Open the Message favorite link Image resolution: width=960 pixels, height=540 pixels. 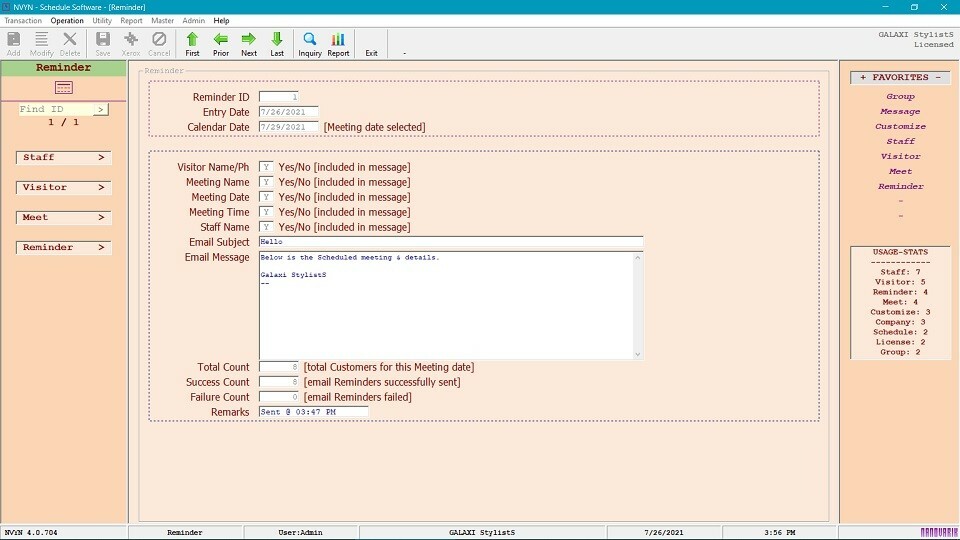[x=900, y=111]
